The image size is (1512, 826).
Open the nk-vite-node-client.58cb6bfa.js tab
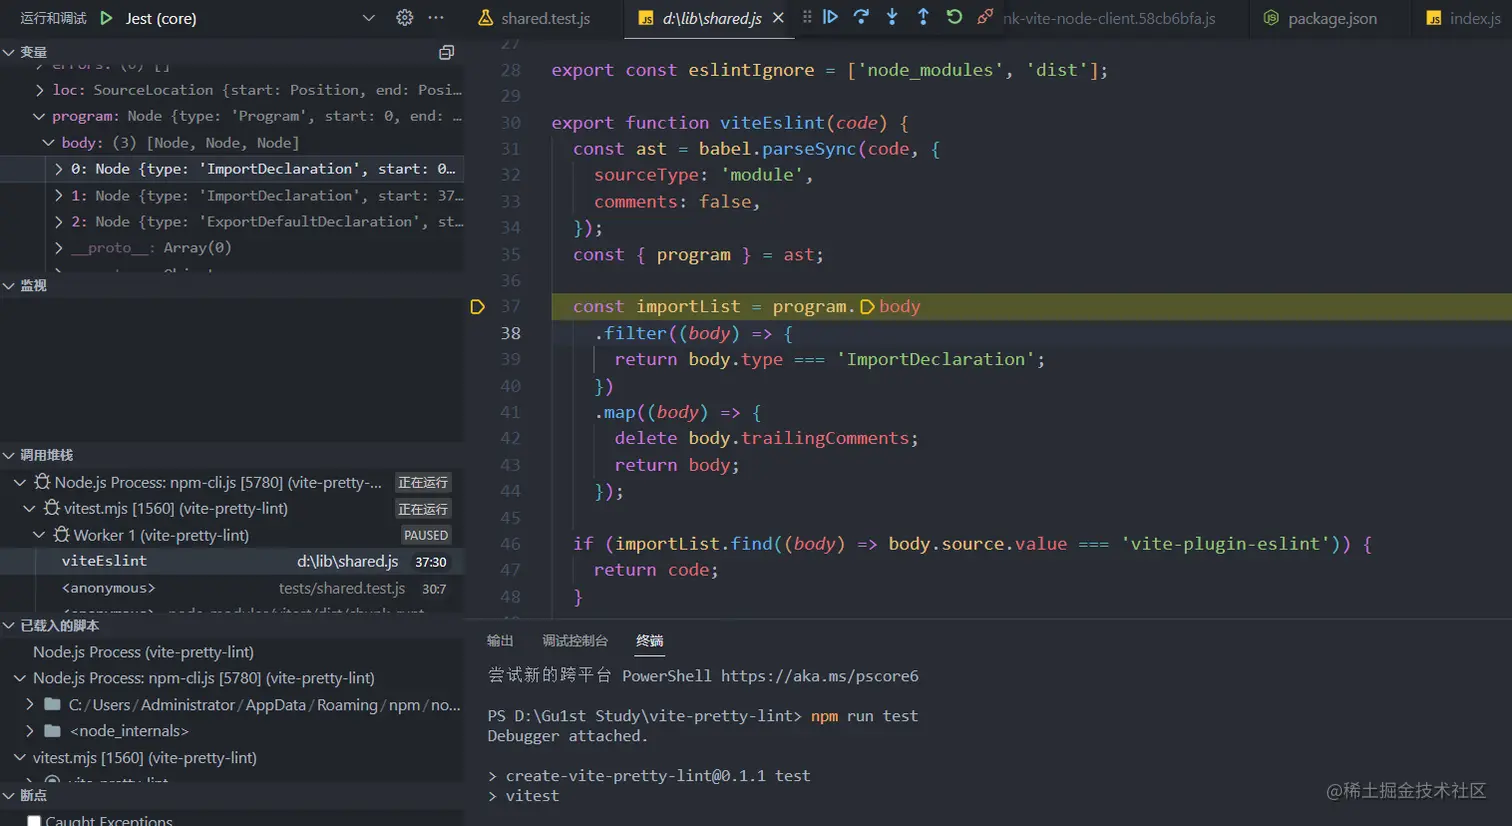click(x=1110, y=18)
